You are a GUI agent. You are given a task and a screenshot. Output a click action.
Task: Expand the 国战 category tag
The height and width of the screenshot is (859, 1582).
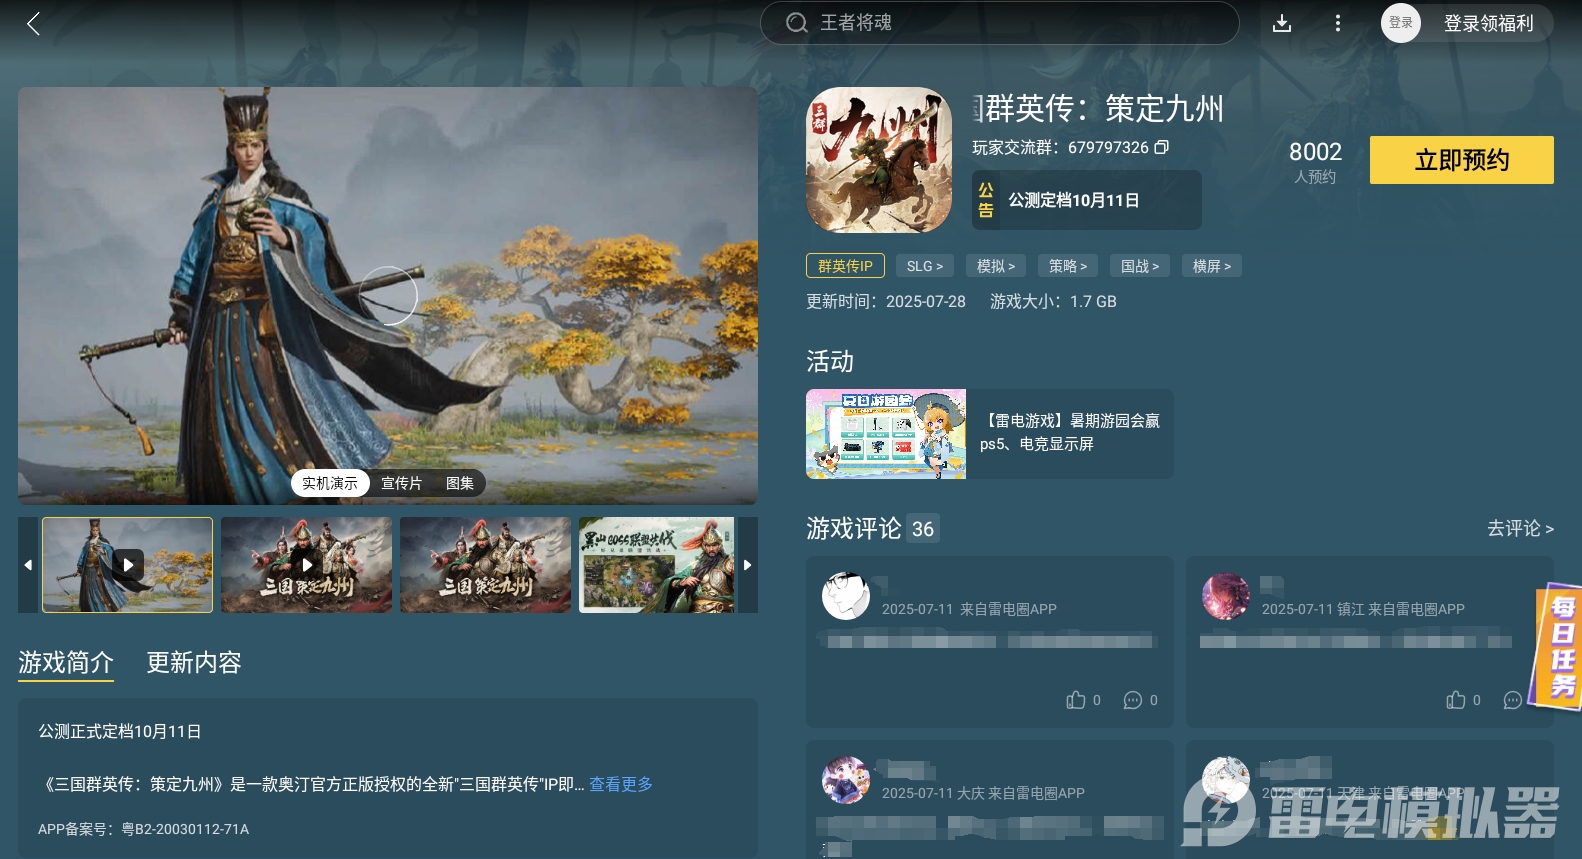coord(1140,266)
